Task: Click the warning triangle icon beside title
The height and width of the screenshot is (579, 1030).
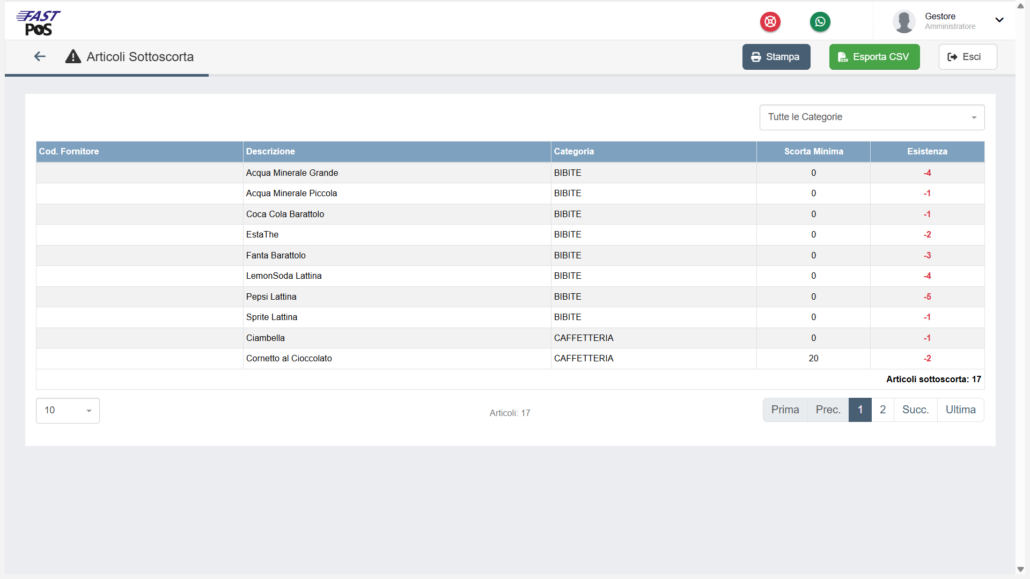Action: pyautogui.click(x=73, y=57)
